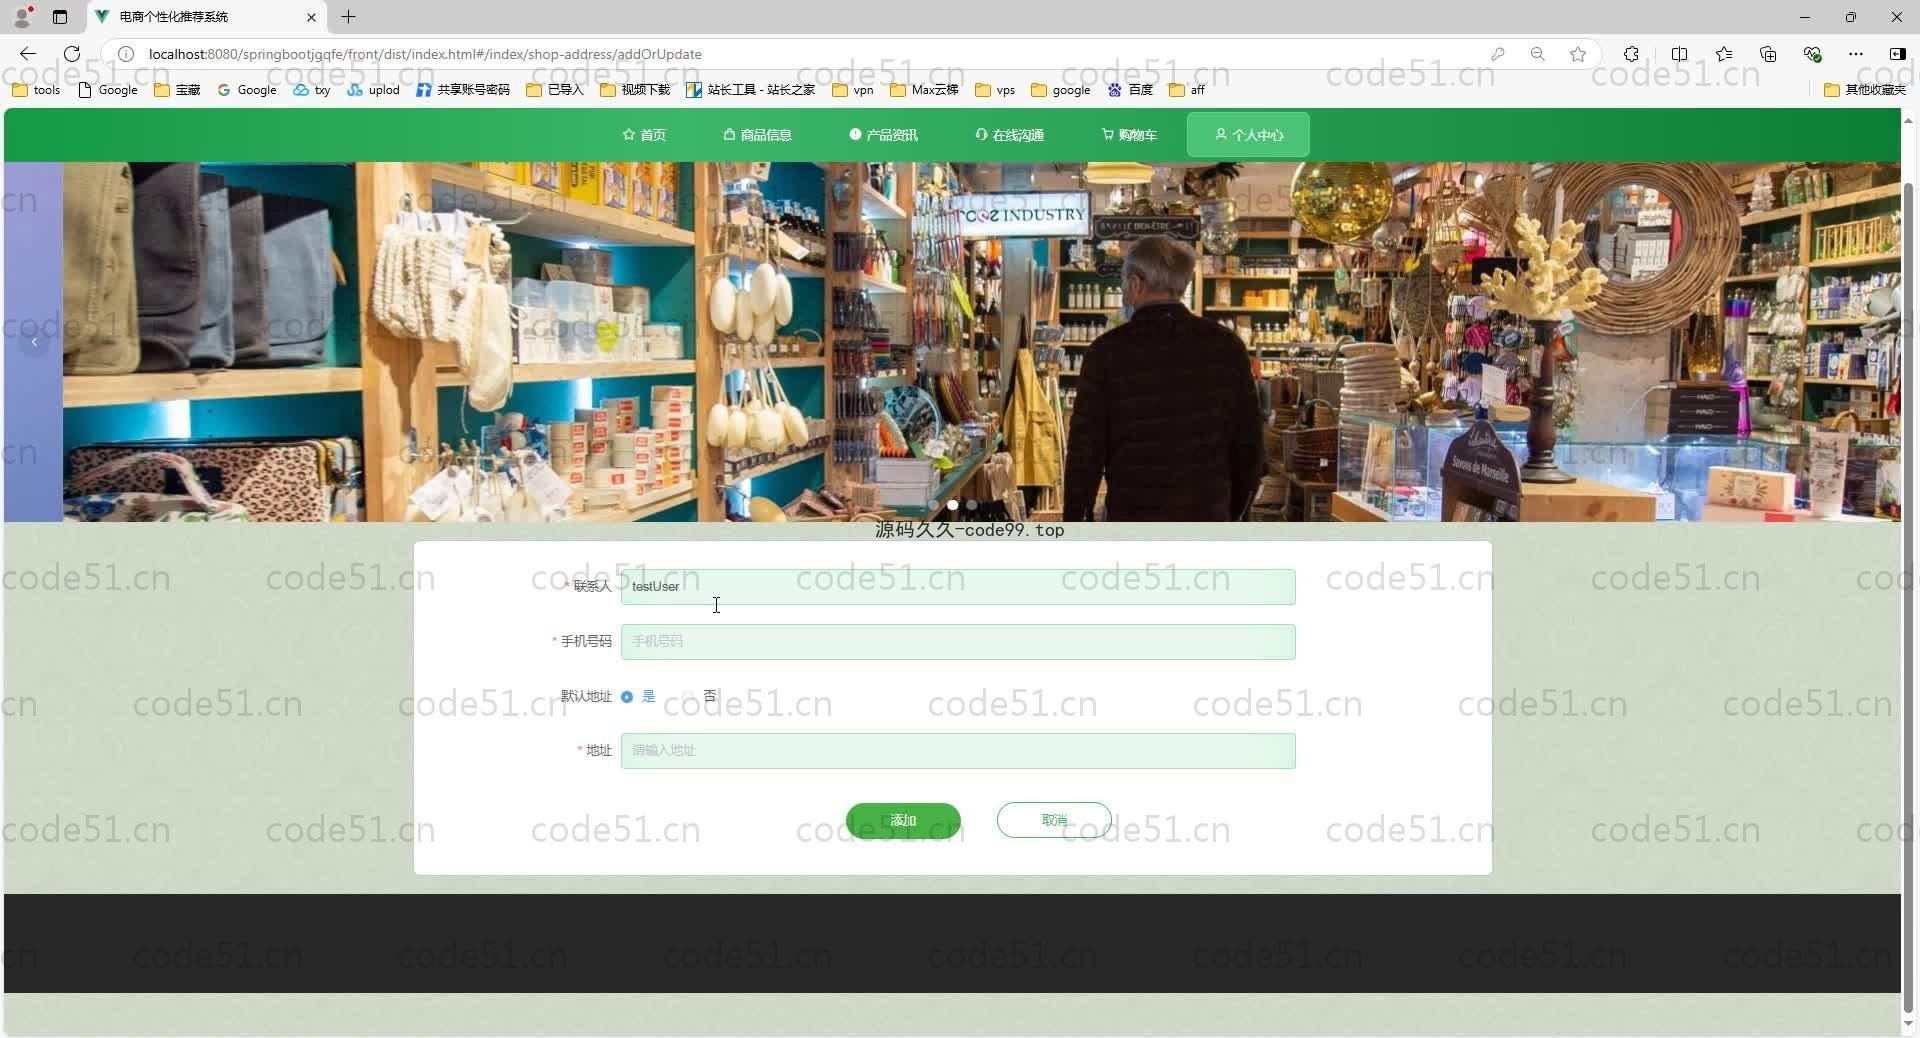Open the vpn bookmark folder

pyautogui.click(x=853, y=90)
